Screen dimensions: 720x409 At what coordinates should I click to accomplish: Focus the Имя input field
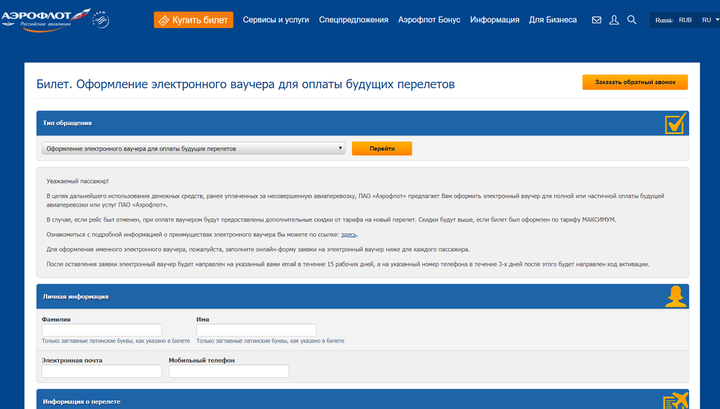click(x=256, y=330)
